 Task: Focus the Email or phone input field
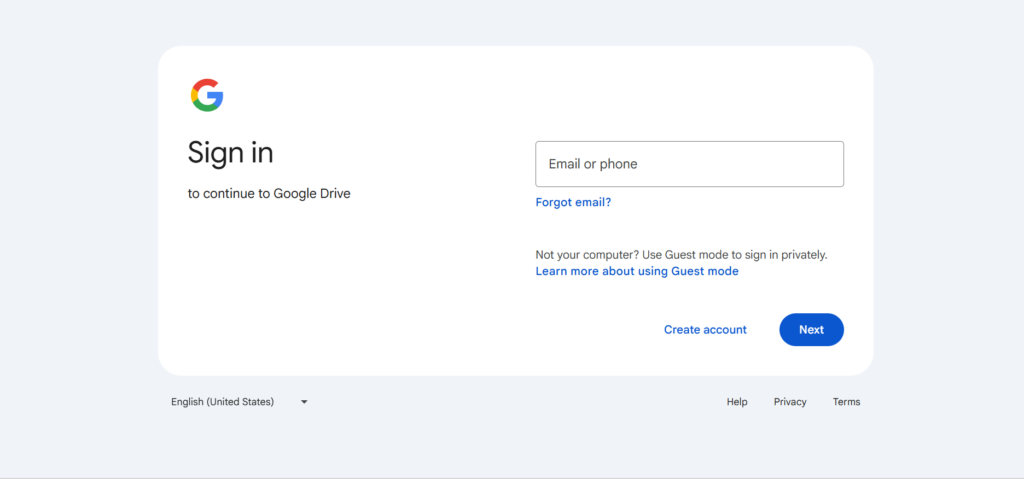689,164
